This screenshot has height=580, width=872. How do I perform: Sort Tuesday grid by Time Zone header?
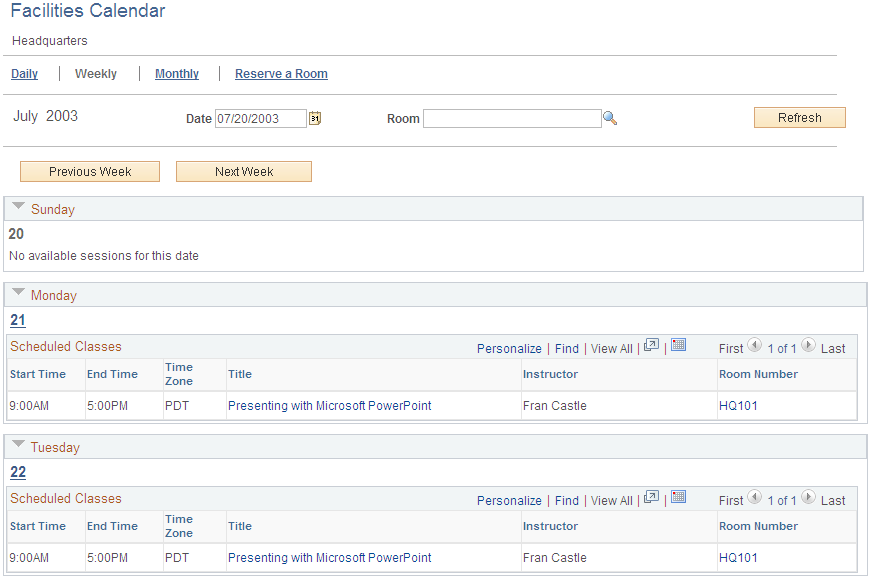(x=179, y=526)
